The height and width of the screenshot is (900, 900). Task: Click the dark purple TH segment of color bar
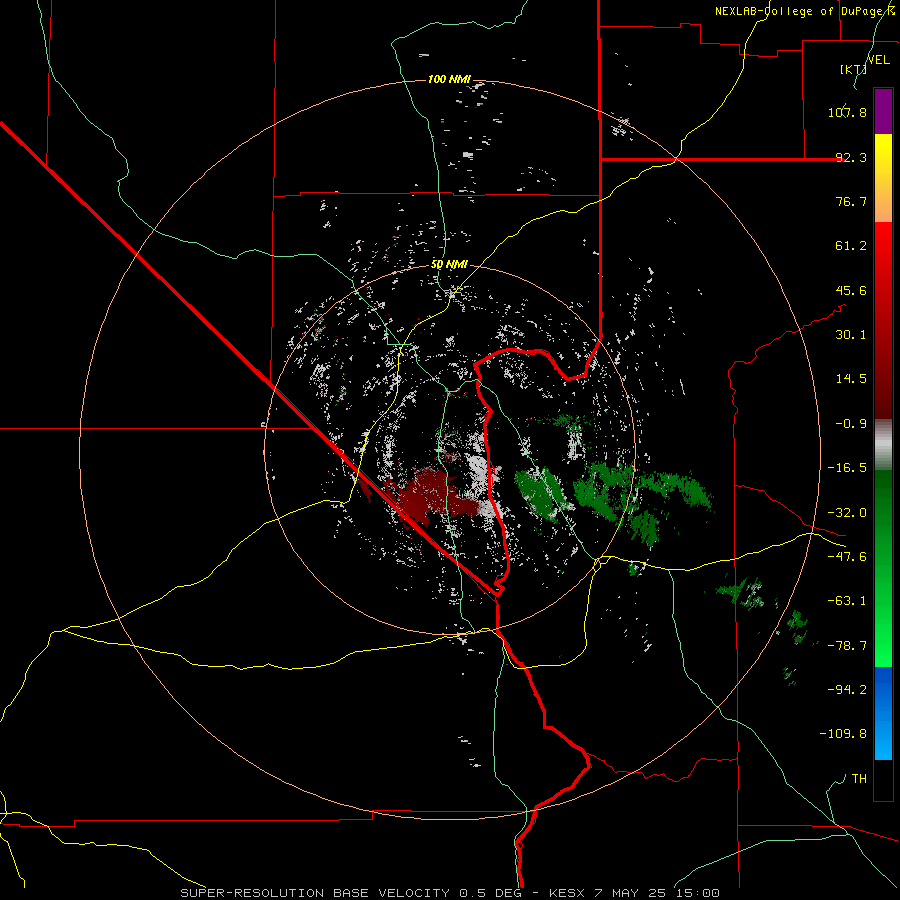[883, 779]
